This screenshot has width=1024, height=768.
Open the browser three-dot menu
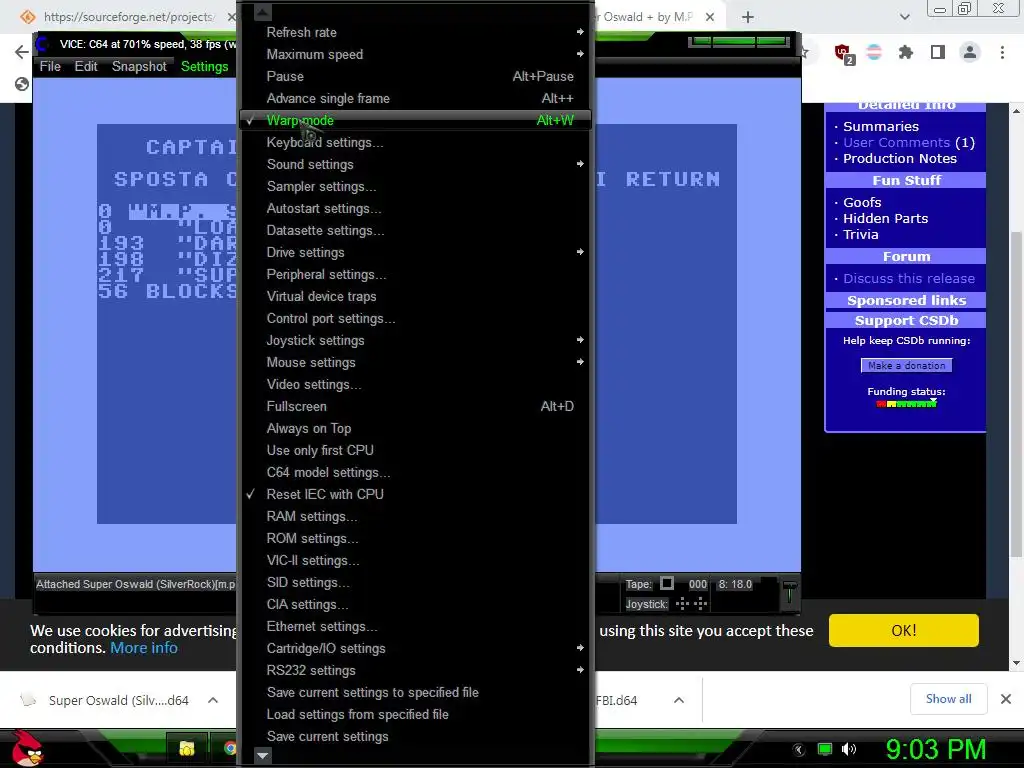pos(1002,52)
